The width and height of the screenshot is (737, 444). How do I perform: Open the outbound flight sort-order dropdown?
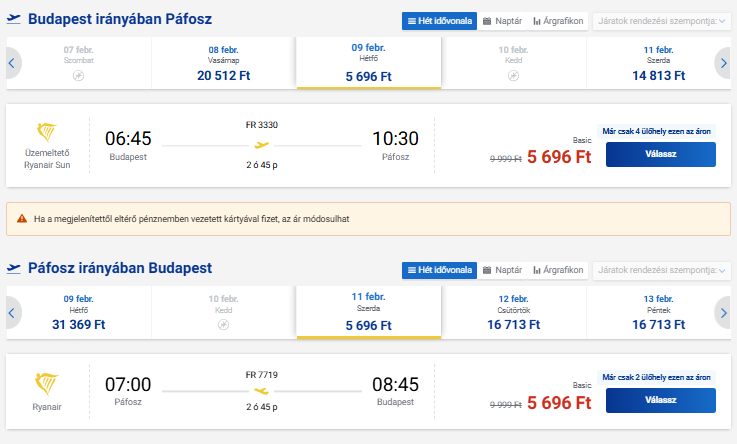tap(661, 20)
